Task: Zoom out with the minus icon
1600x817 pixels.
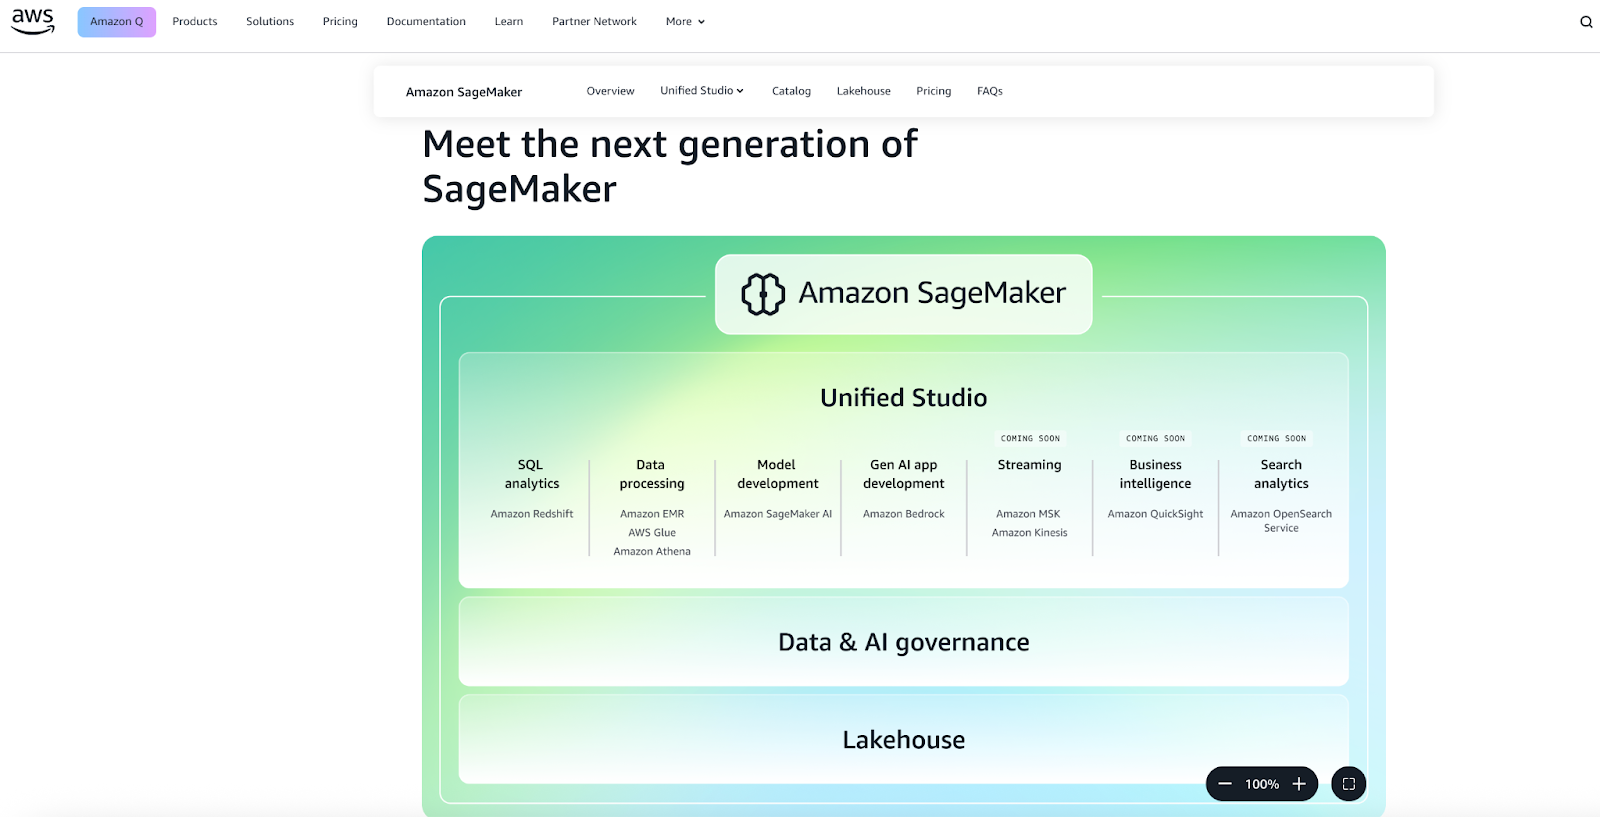Action: click(1225, 784)
